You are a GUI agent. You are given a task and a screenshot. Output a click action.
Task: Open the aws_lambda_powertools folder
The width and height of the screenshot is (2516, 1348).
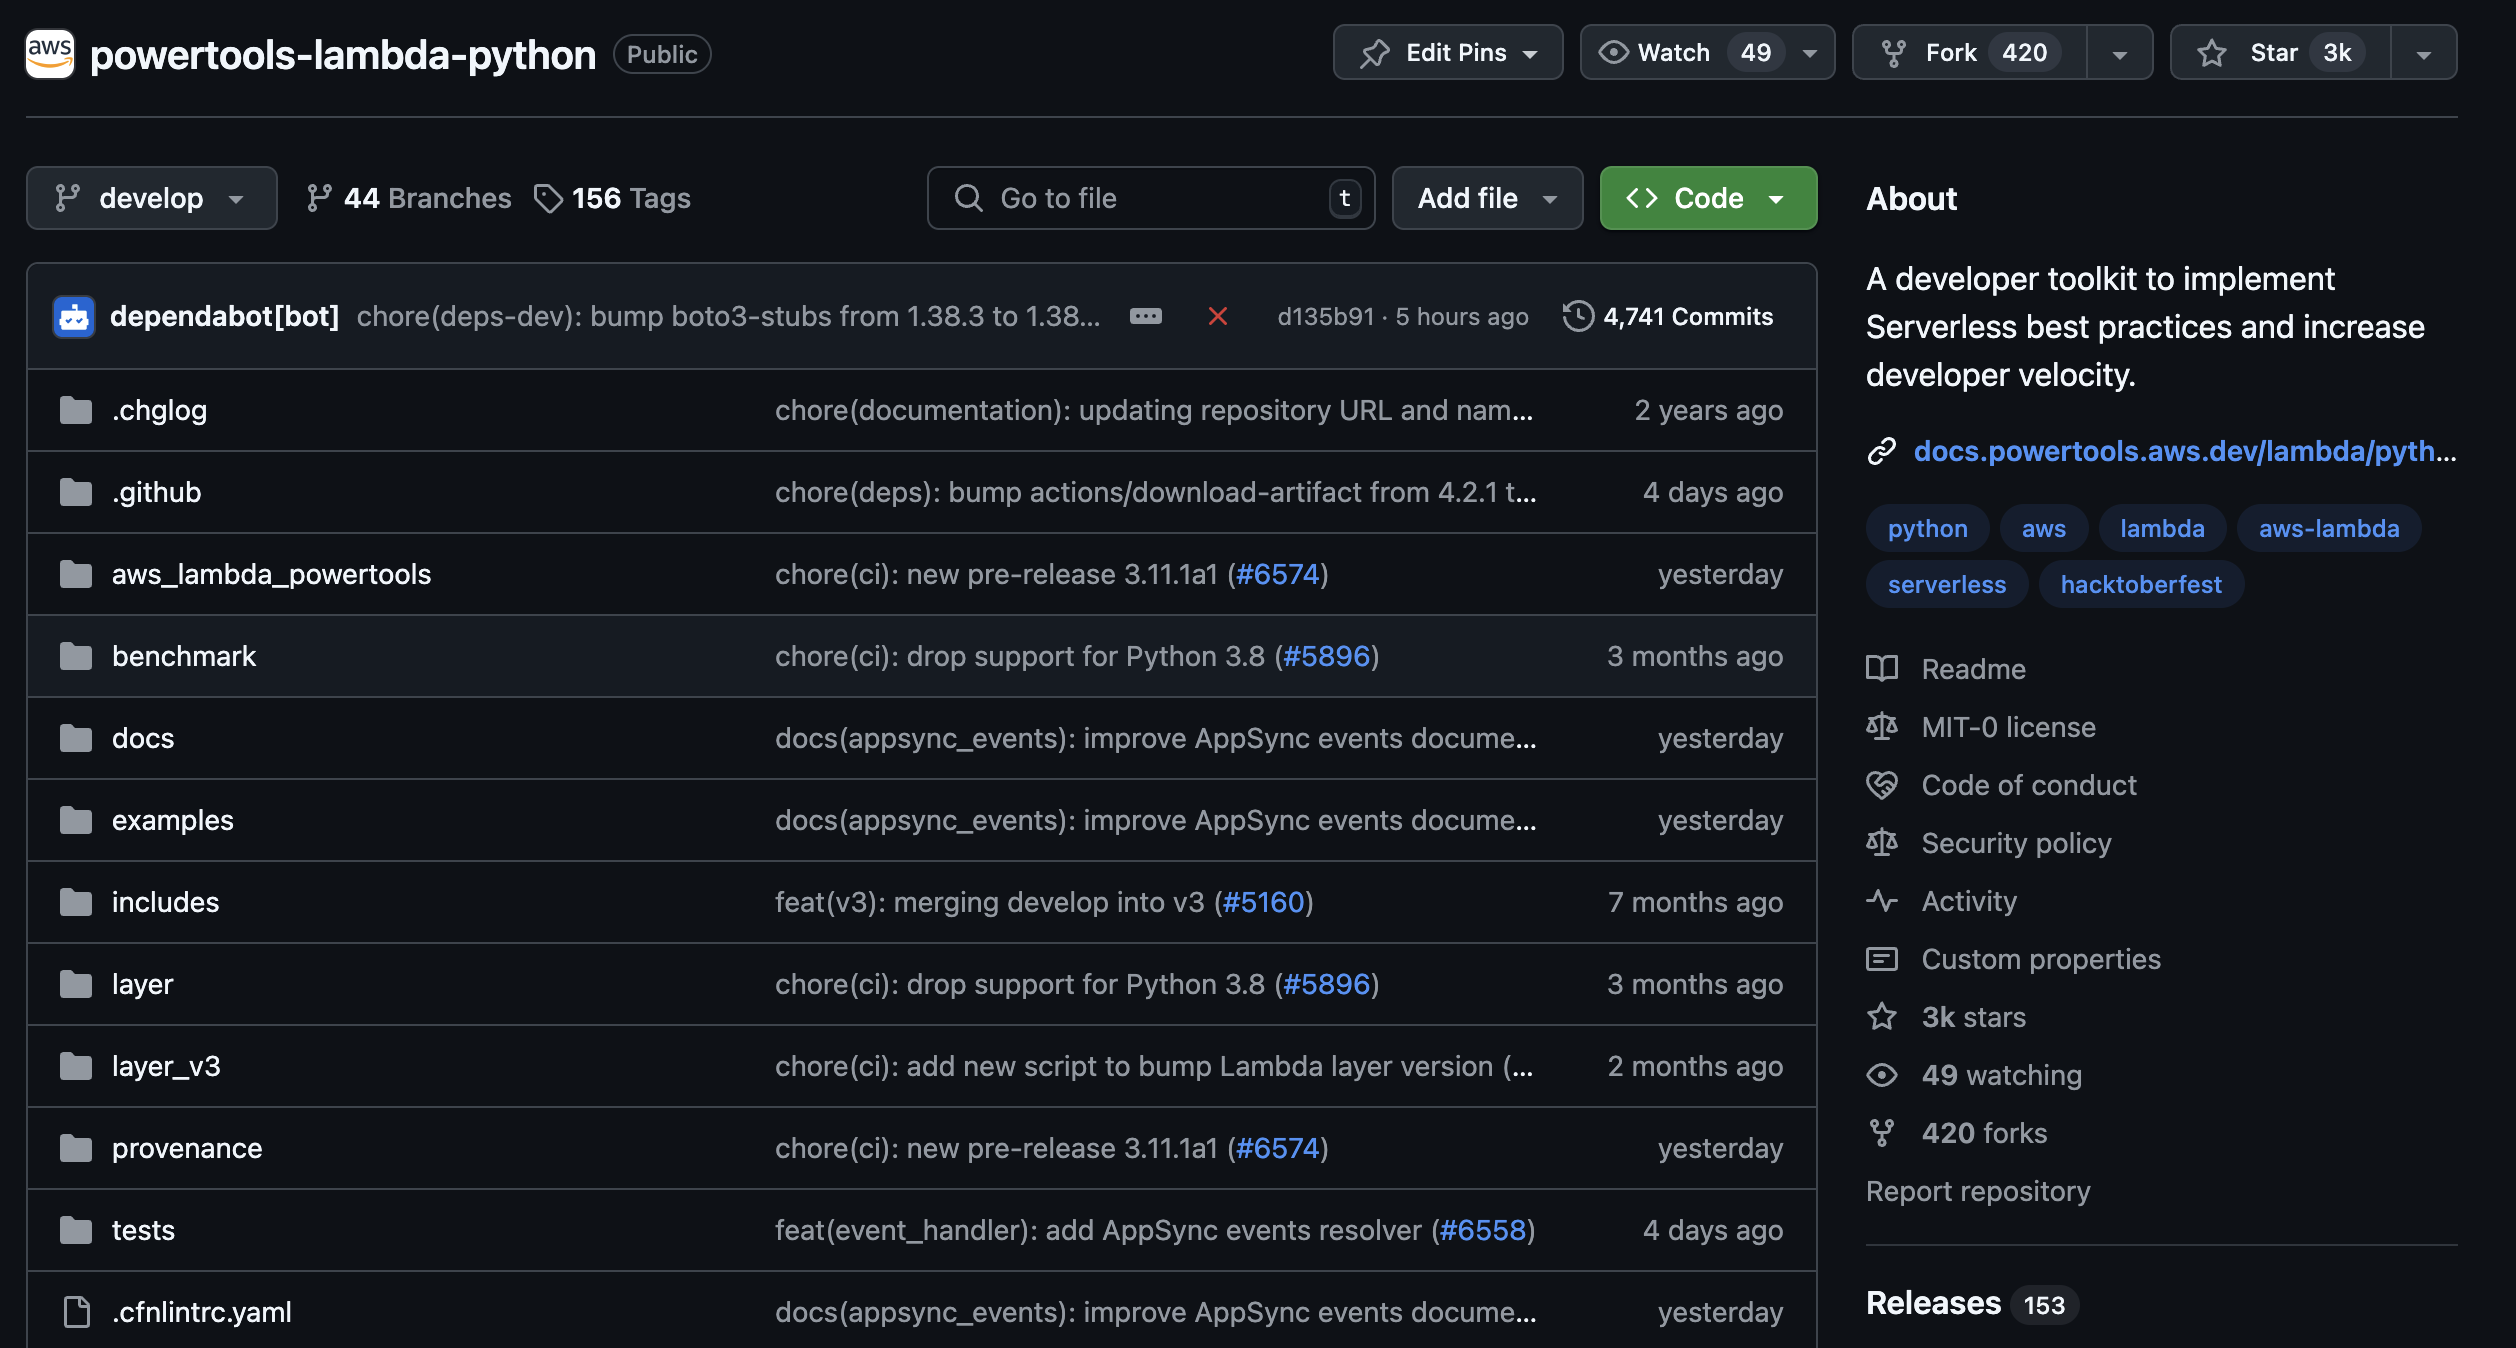(271, 574)
